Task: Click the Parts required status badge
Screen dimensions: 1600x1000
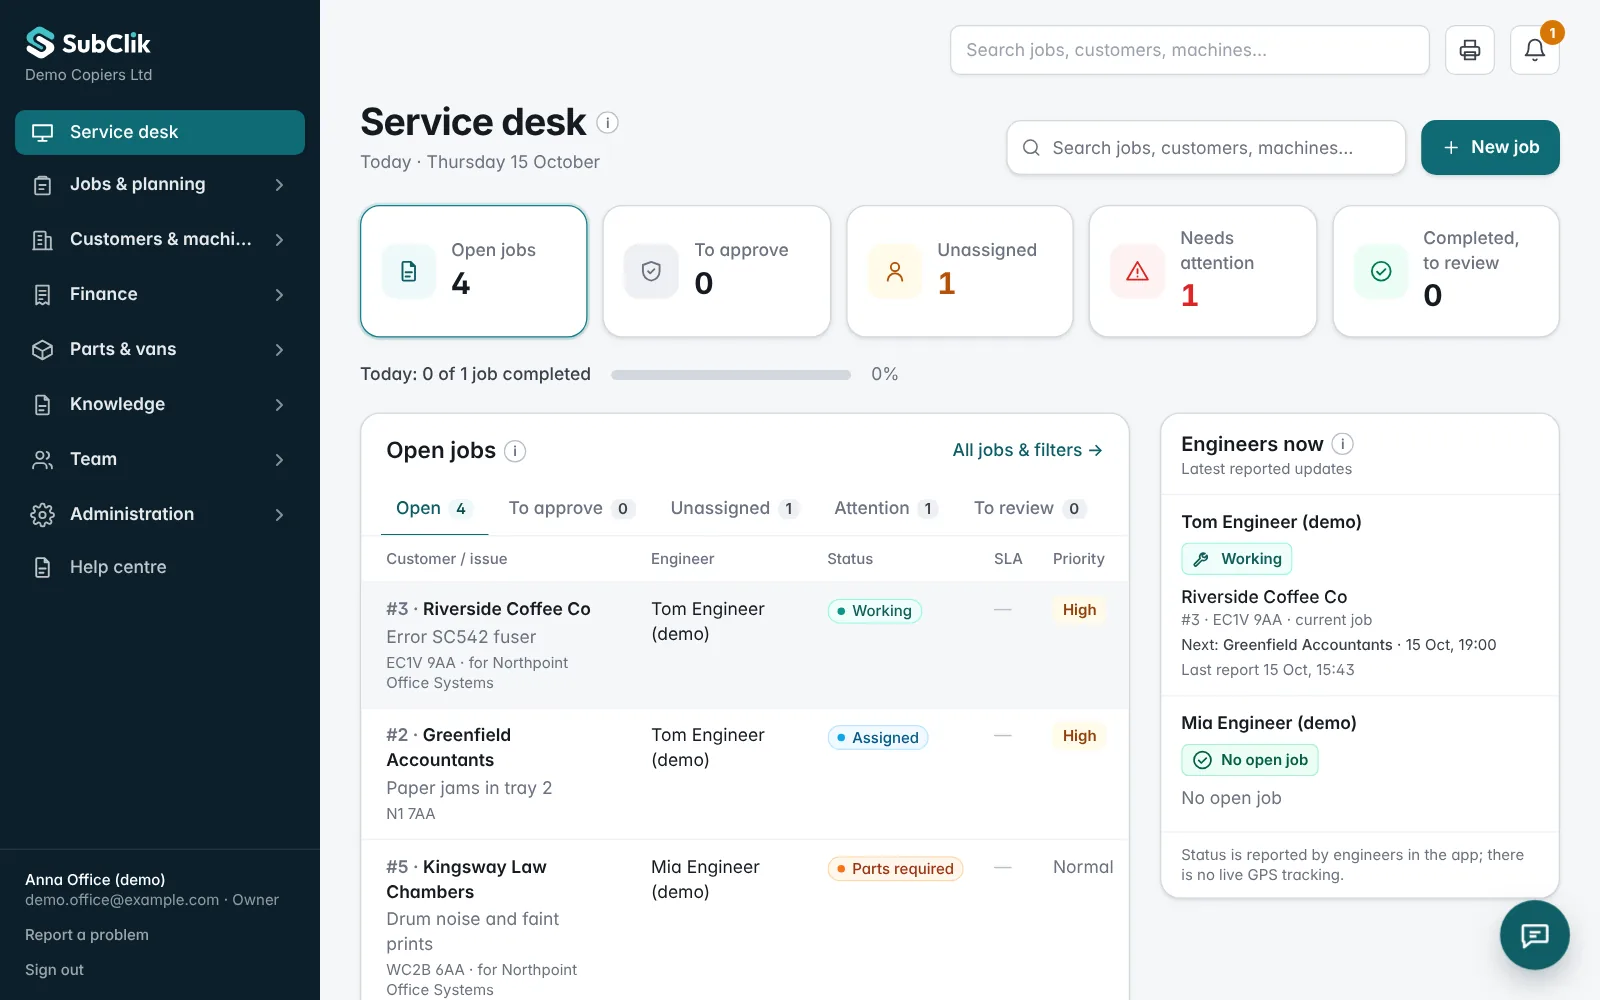Action: coord(895,869)
